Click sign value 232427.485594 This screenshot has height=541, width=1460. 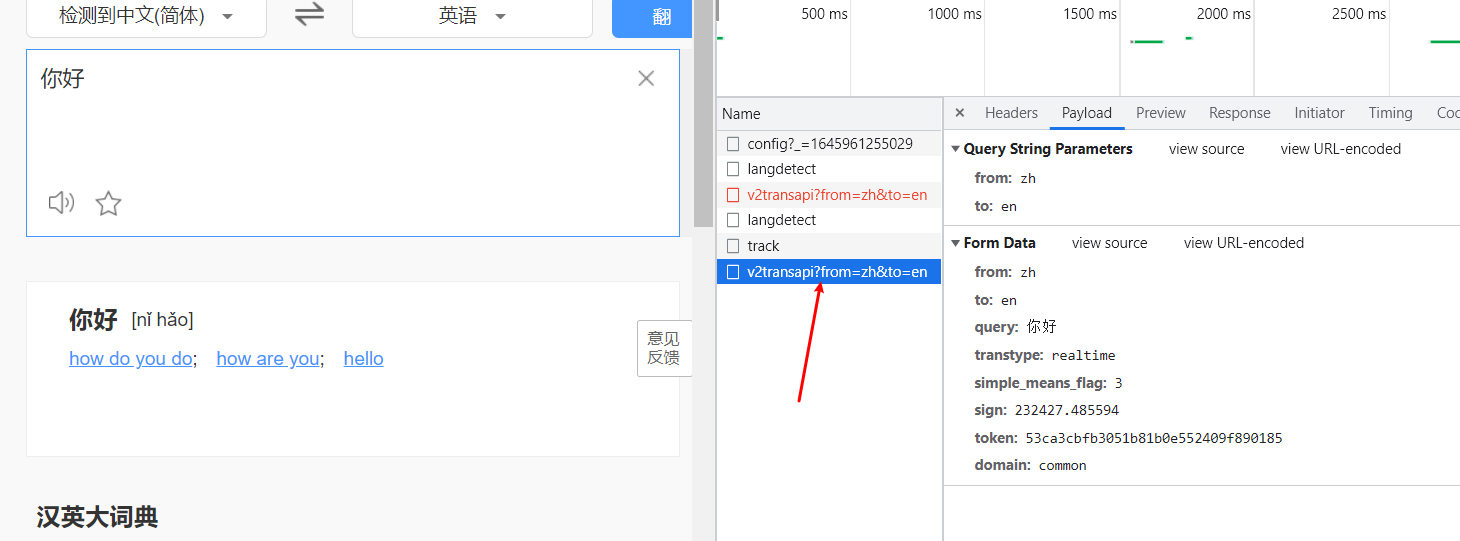[1066, 410]
